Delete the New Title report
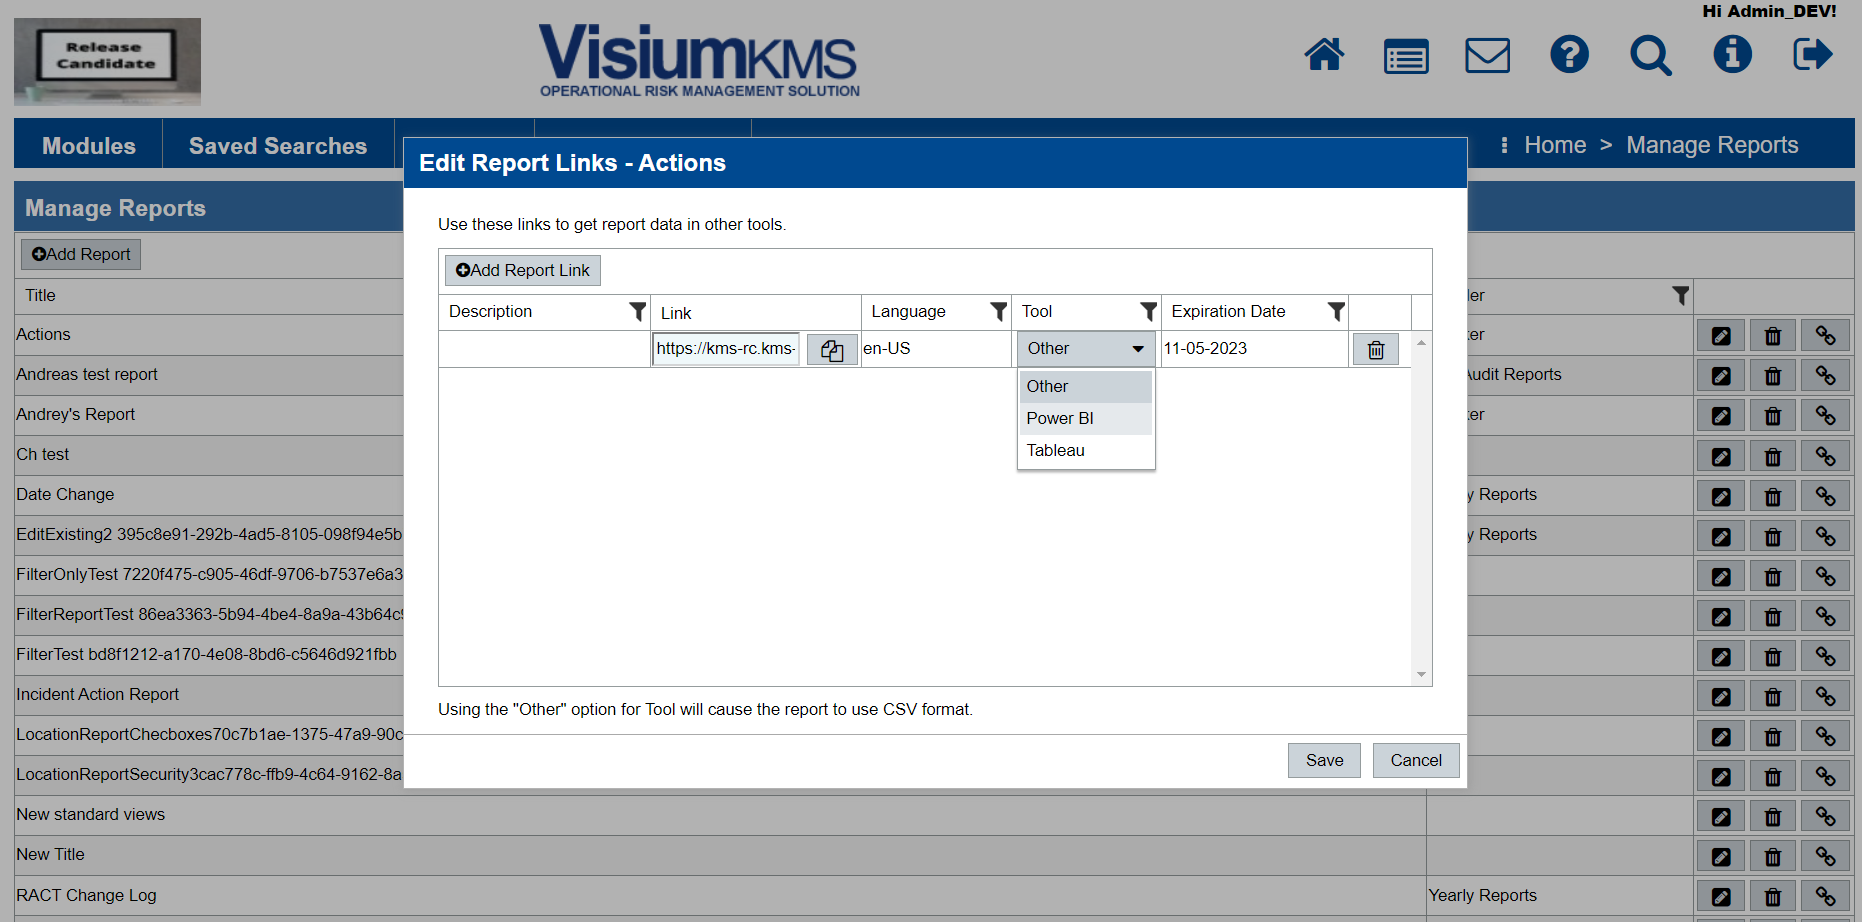The width and height of the screenshot is (1862, 922). (1773, 857)
